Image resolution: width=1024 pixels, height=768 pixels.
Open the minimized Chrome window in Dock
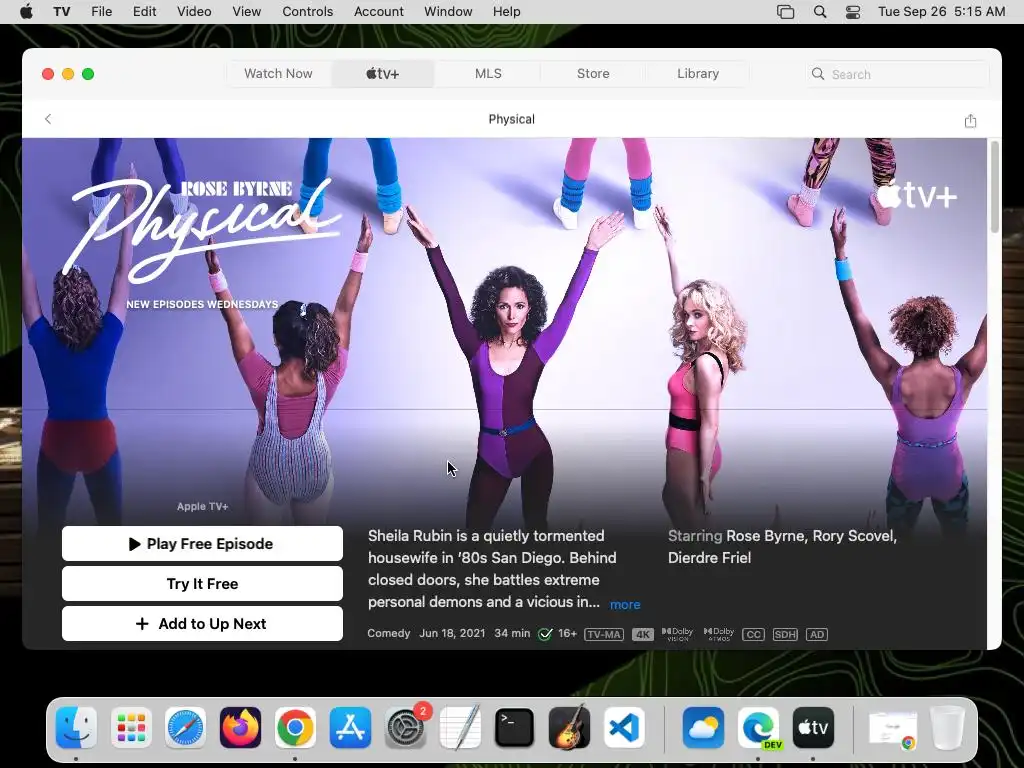[893, 728]
